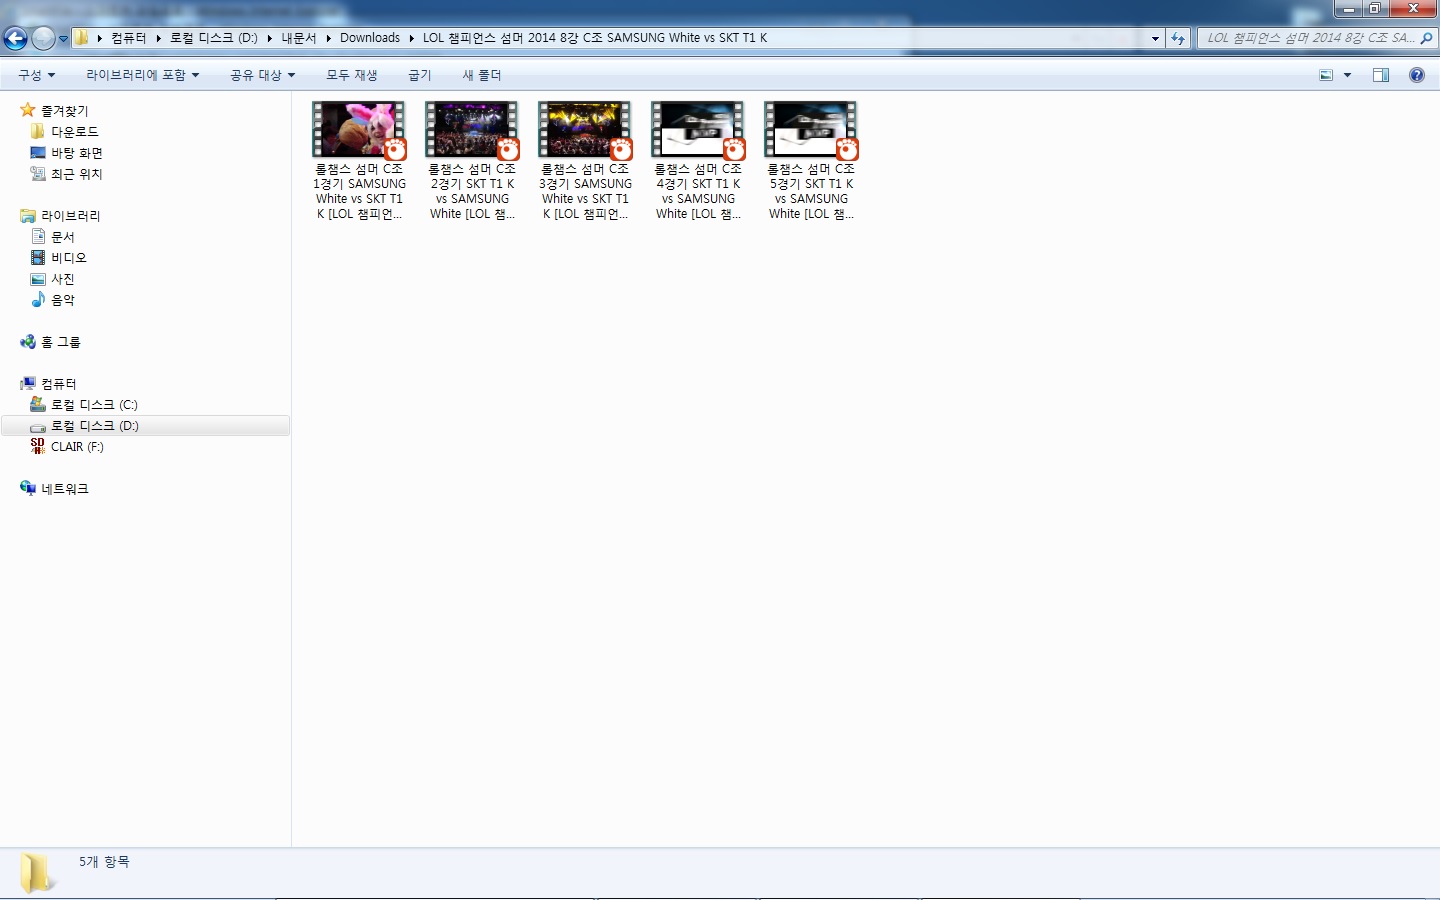Toggle the preview pane icon

point(1380,75)
